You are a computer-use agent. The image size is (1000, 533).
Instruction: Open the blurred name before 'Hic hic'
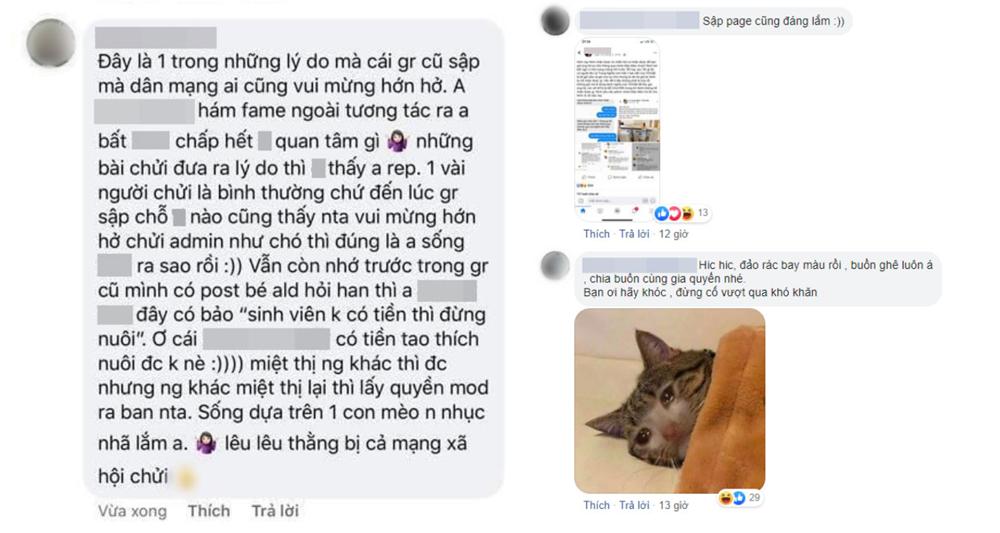(x=639, y=265)
